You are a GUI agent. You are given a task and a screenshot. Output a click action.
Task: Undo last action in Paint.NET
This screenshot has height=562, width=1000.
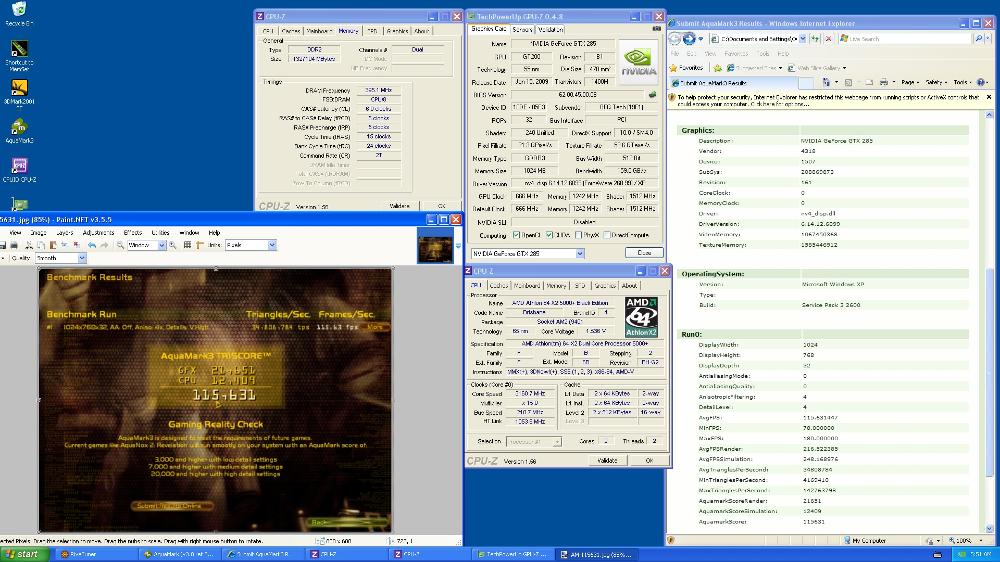(92, 245)
